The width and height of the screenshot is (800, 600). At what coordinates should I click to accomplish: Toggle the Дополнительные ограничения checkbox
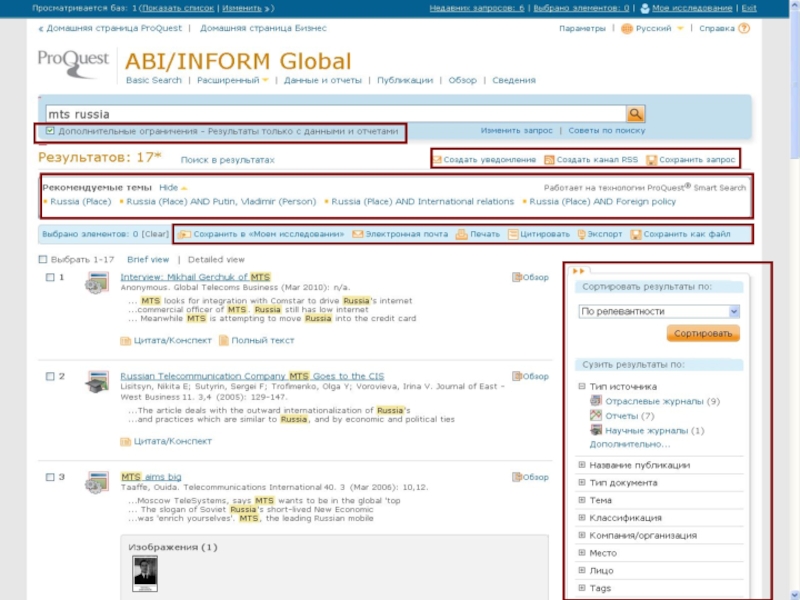[x=50, y=131]
